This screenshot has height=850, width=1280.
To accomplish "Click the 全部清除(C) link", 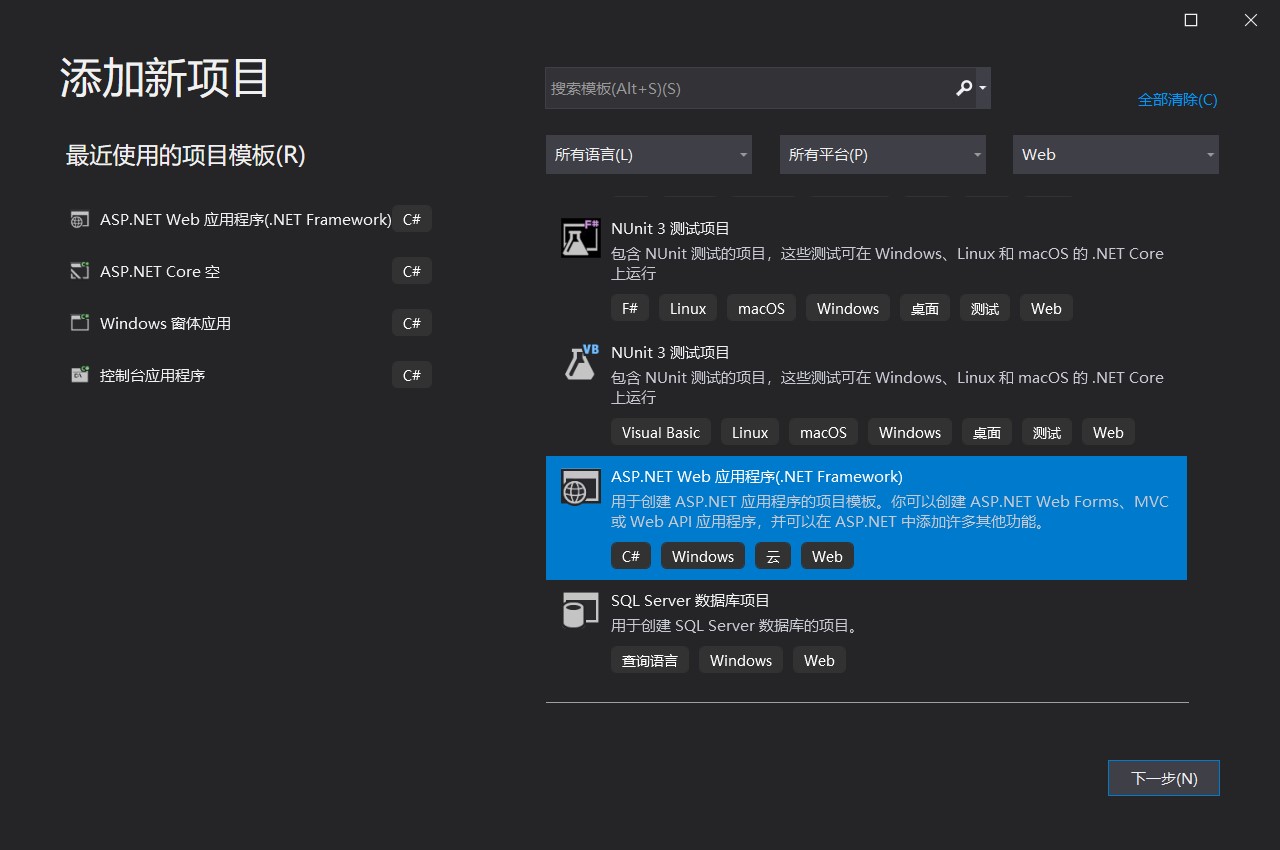I will pos(1177,100).
